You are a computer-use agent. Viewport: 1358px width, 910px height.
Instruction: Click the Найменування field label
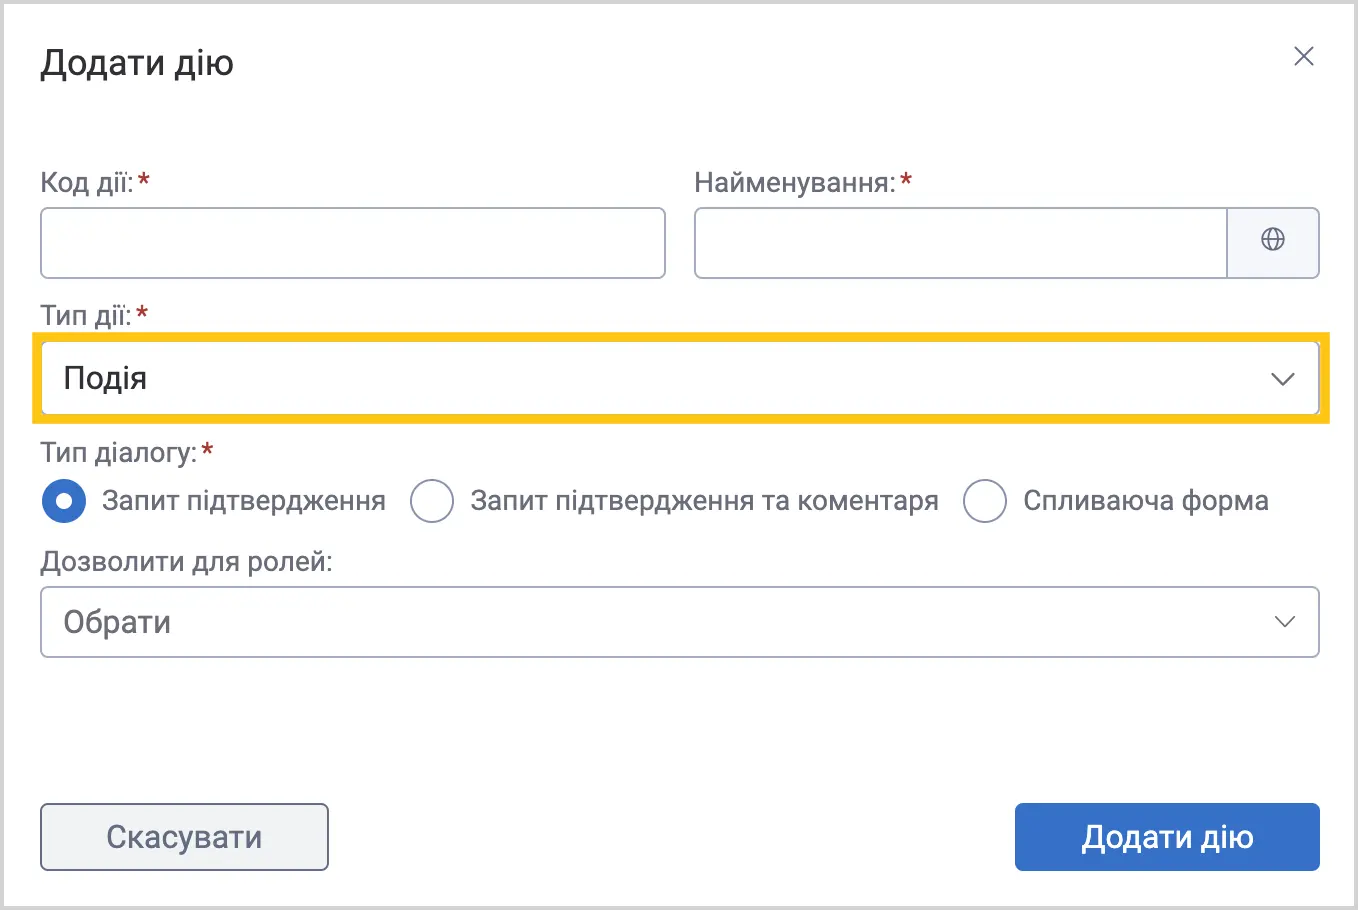[x=795, y=183]
